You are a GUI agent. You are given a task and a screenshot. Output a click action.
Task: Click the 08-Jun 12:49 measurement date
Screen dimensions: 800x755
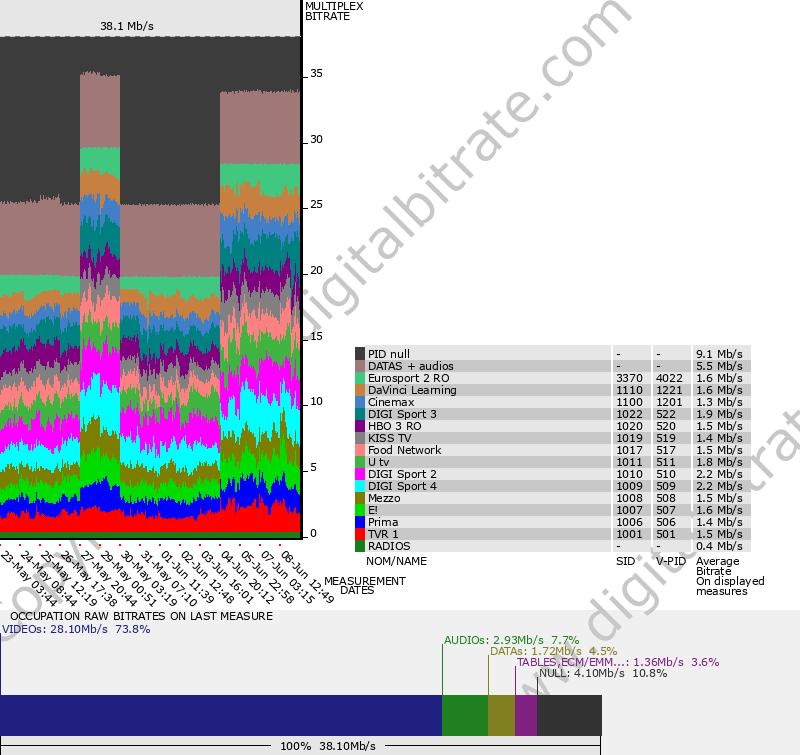tap(307, 577)
